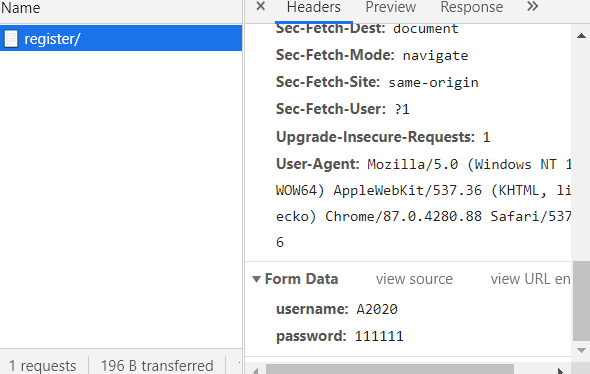Viewport: 590px width, 374px height.
Task: Click the view source link
Action: [414, 279]
